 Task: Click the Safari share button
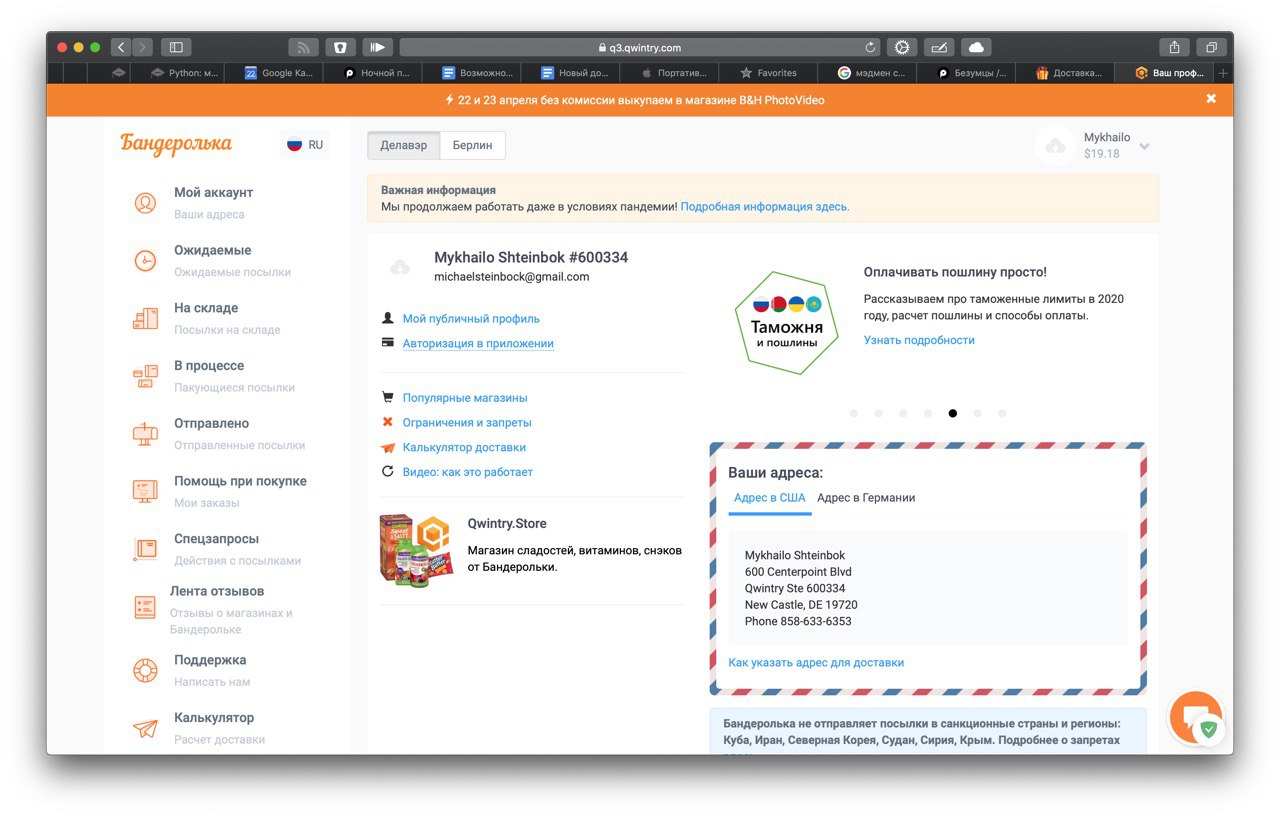(x=1174, y=47)
